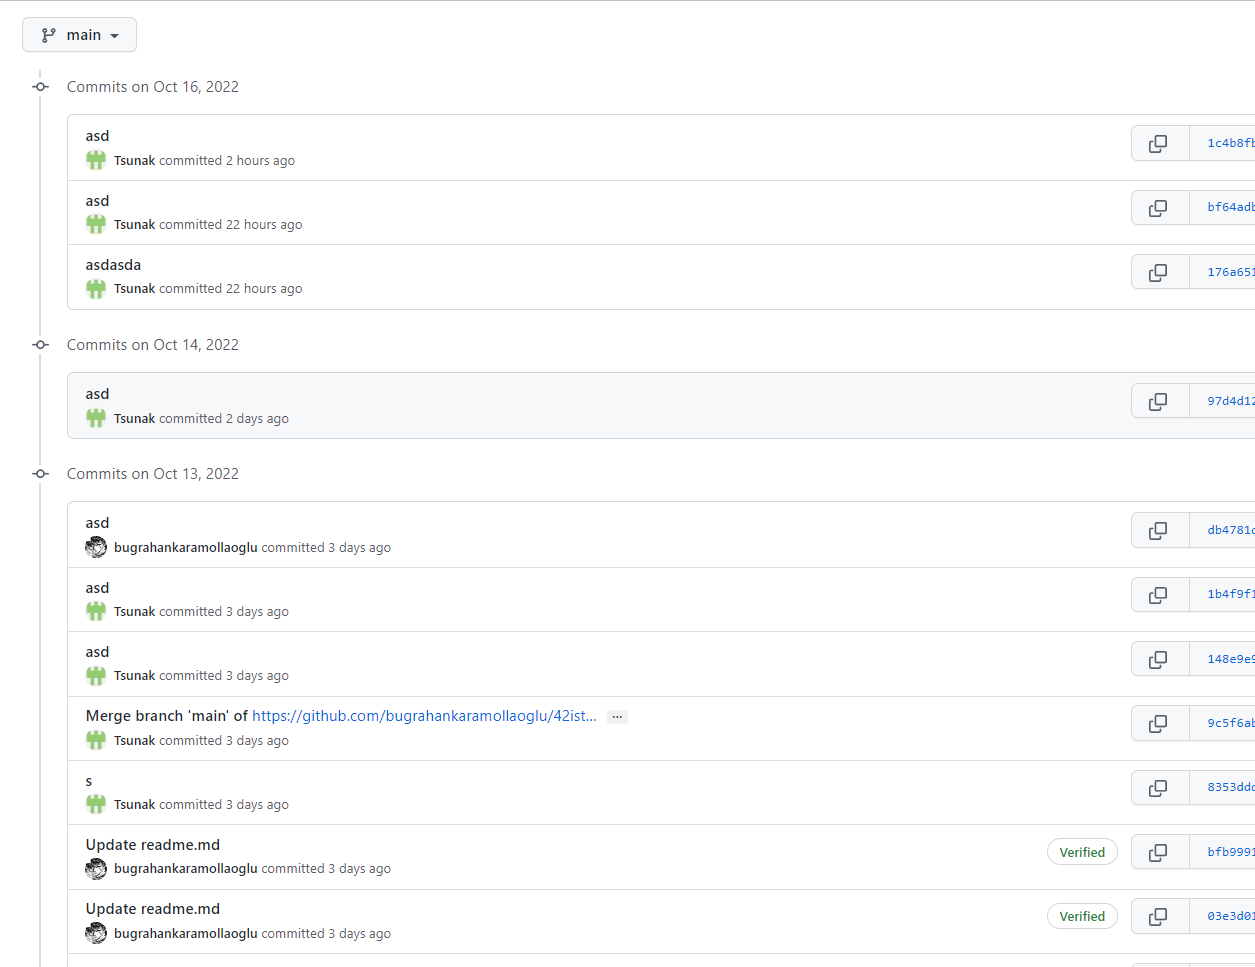Copy the SHA of the merge branch commit

(x=1159, y=722)
